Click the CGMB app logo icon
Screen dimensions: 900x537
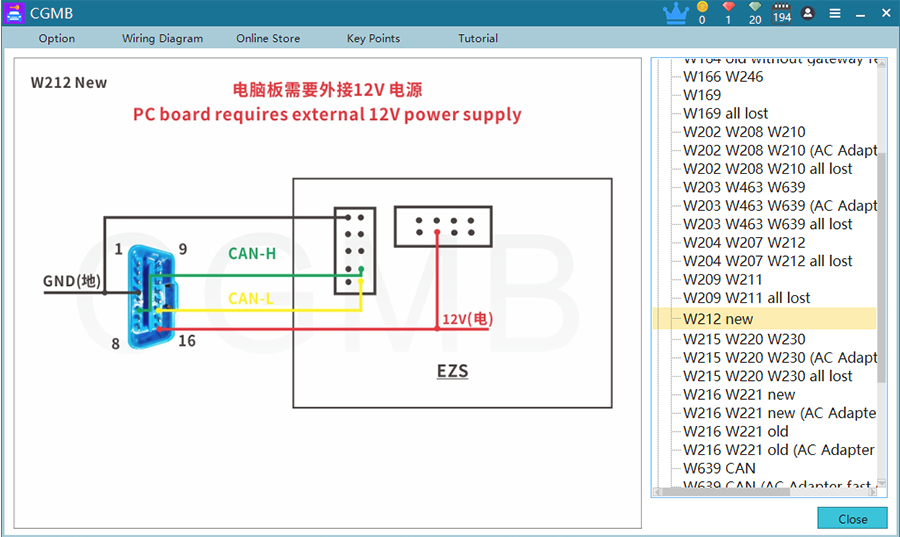[14, 13]
